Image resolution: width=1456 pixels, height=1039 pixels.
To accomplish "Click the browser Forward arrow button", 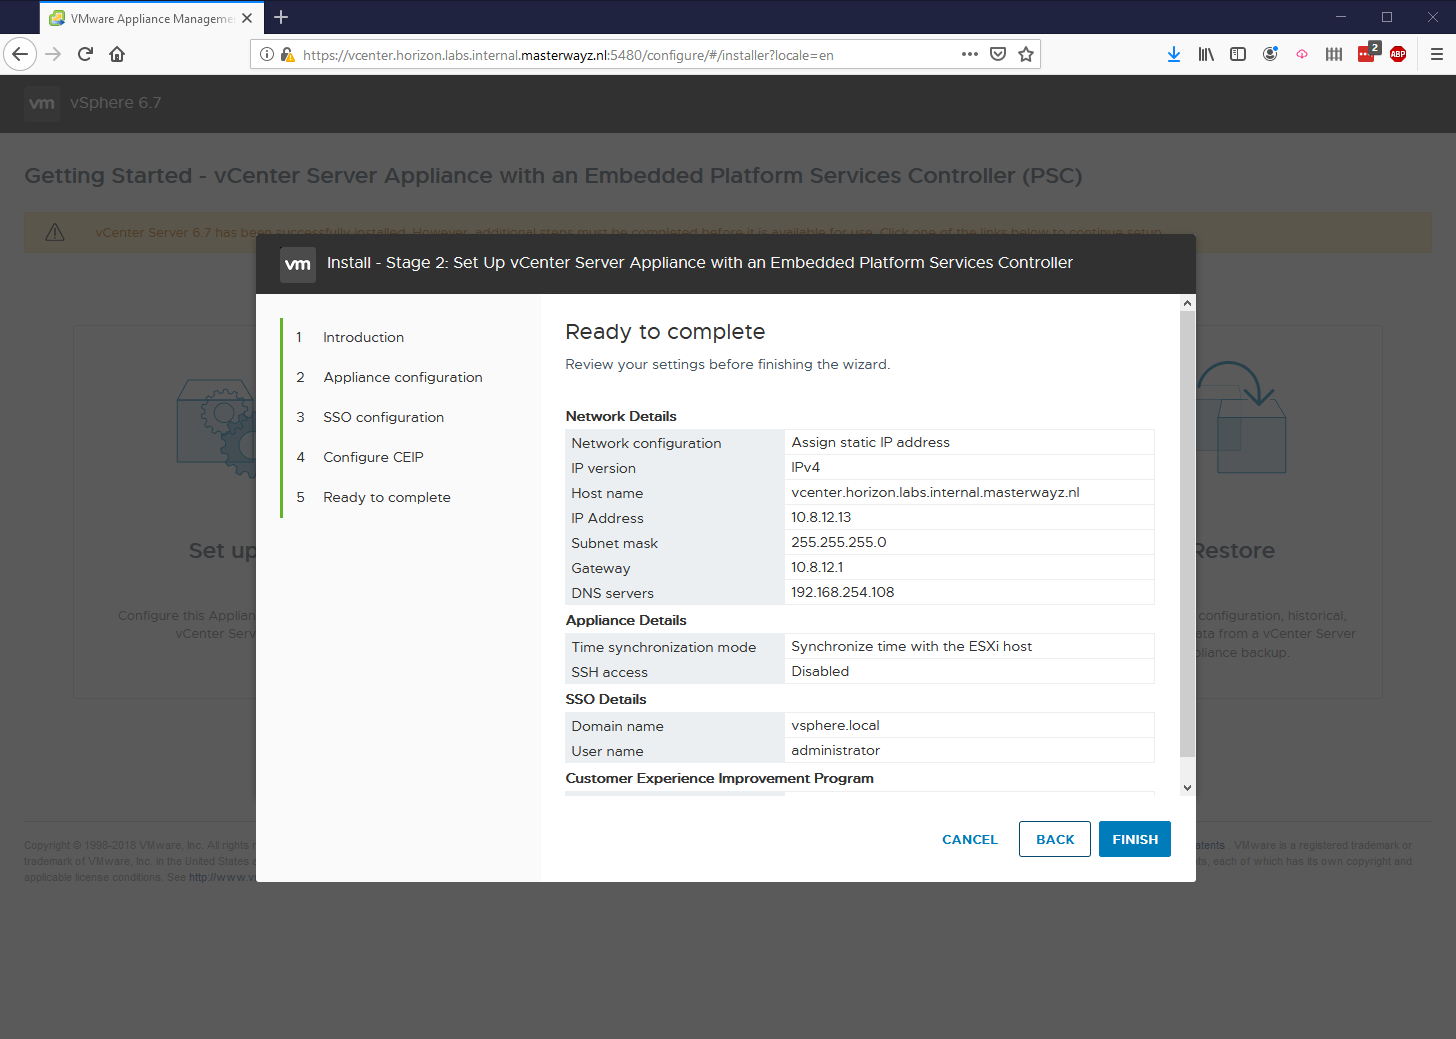I will click(54, 54).
